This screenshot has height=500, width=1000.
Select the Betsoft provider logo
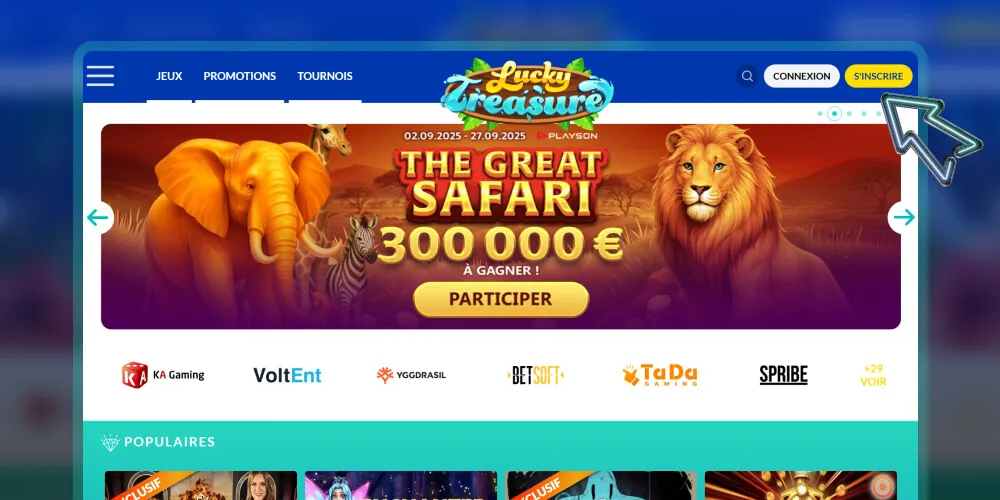point(536,375)
